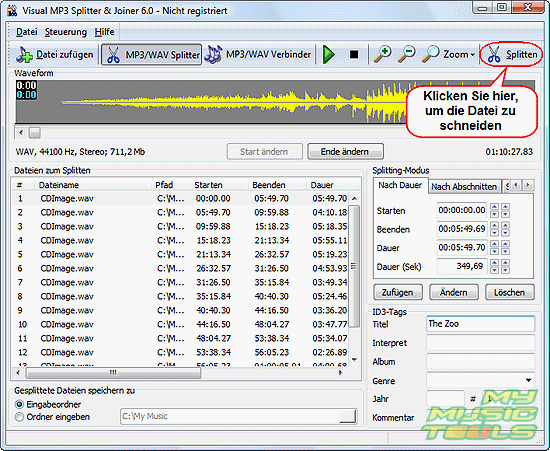550x451 pixels.
Task: Select the MP3/WAV Splitter mode
Action: (x=152, y=55)
